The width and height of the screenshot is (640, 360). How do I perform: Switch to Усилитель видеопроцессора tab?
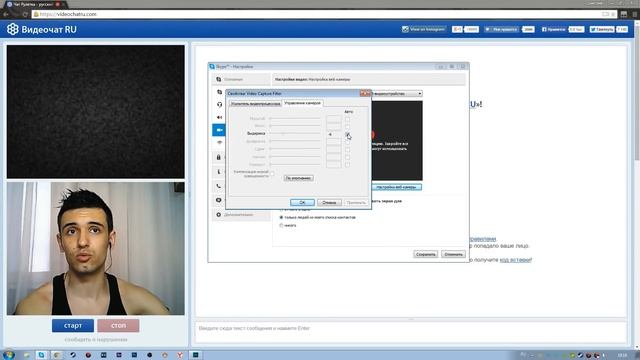pyautogui.click(x=256, y=104)
